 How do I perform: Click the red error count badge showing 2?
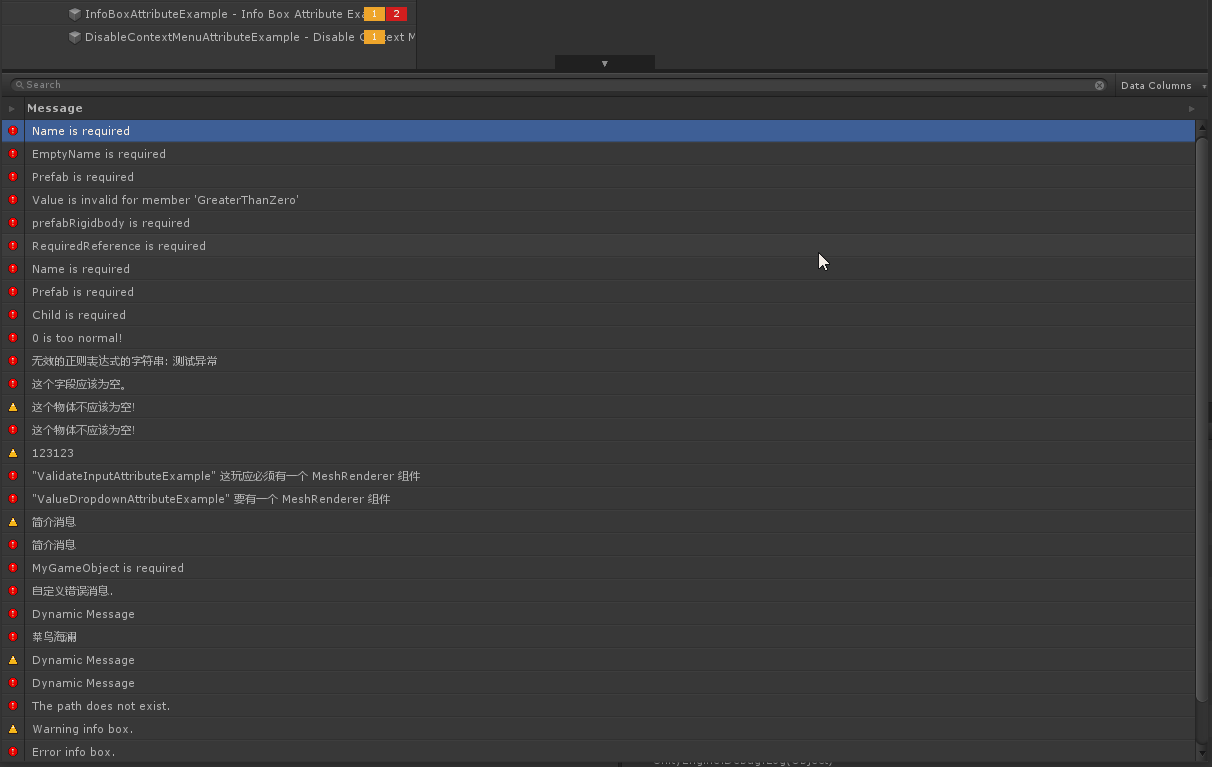[396, 14]
